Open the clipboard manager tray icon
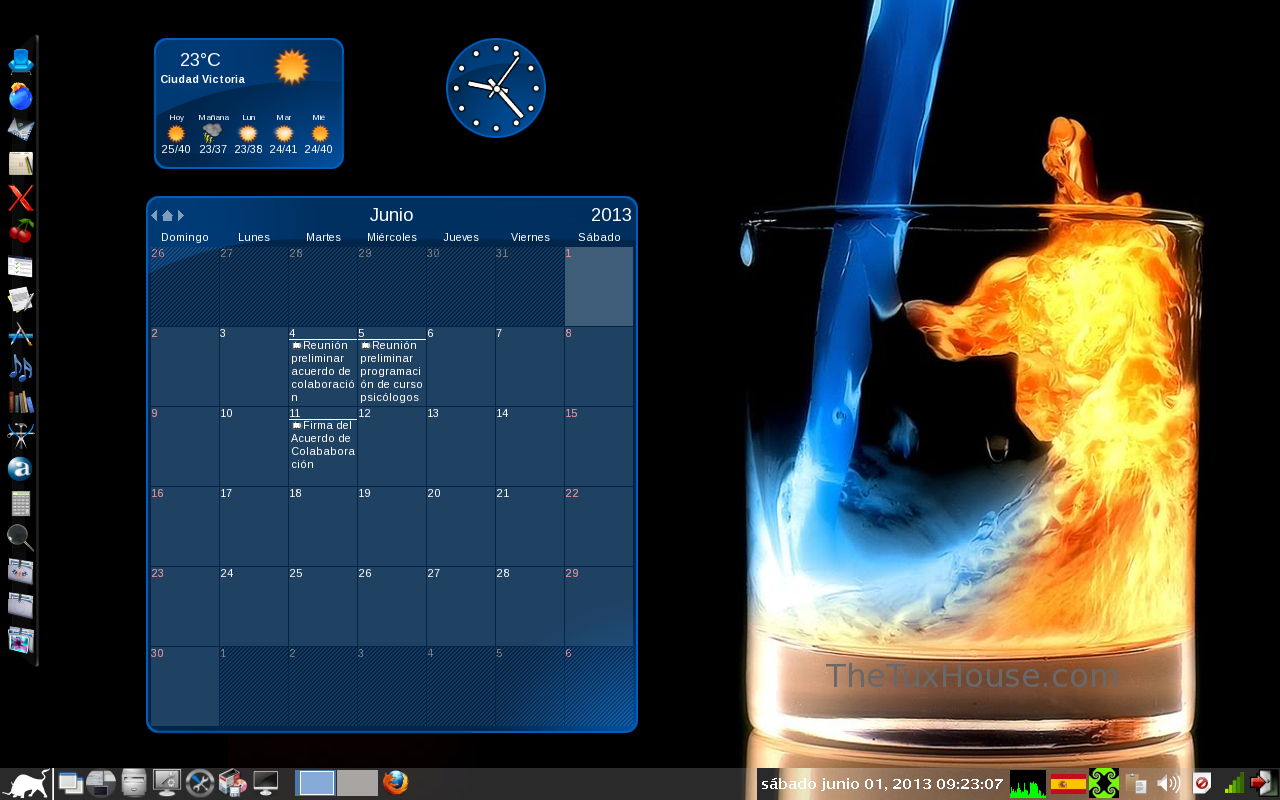Viewport: 1280px width, 800px height. click(x=1135, y=783)
